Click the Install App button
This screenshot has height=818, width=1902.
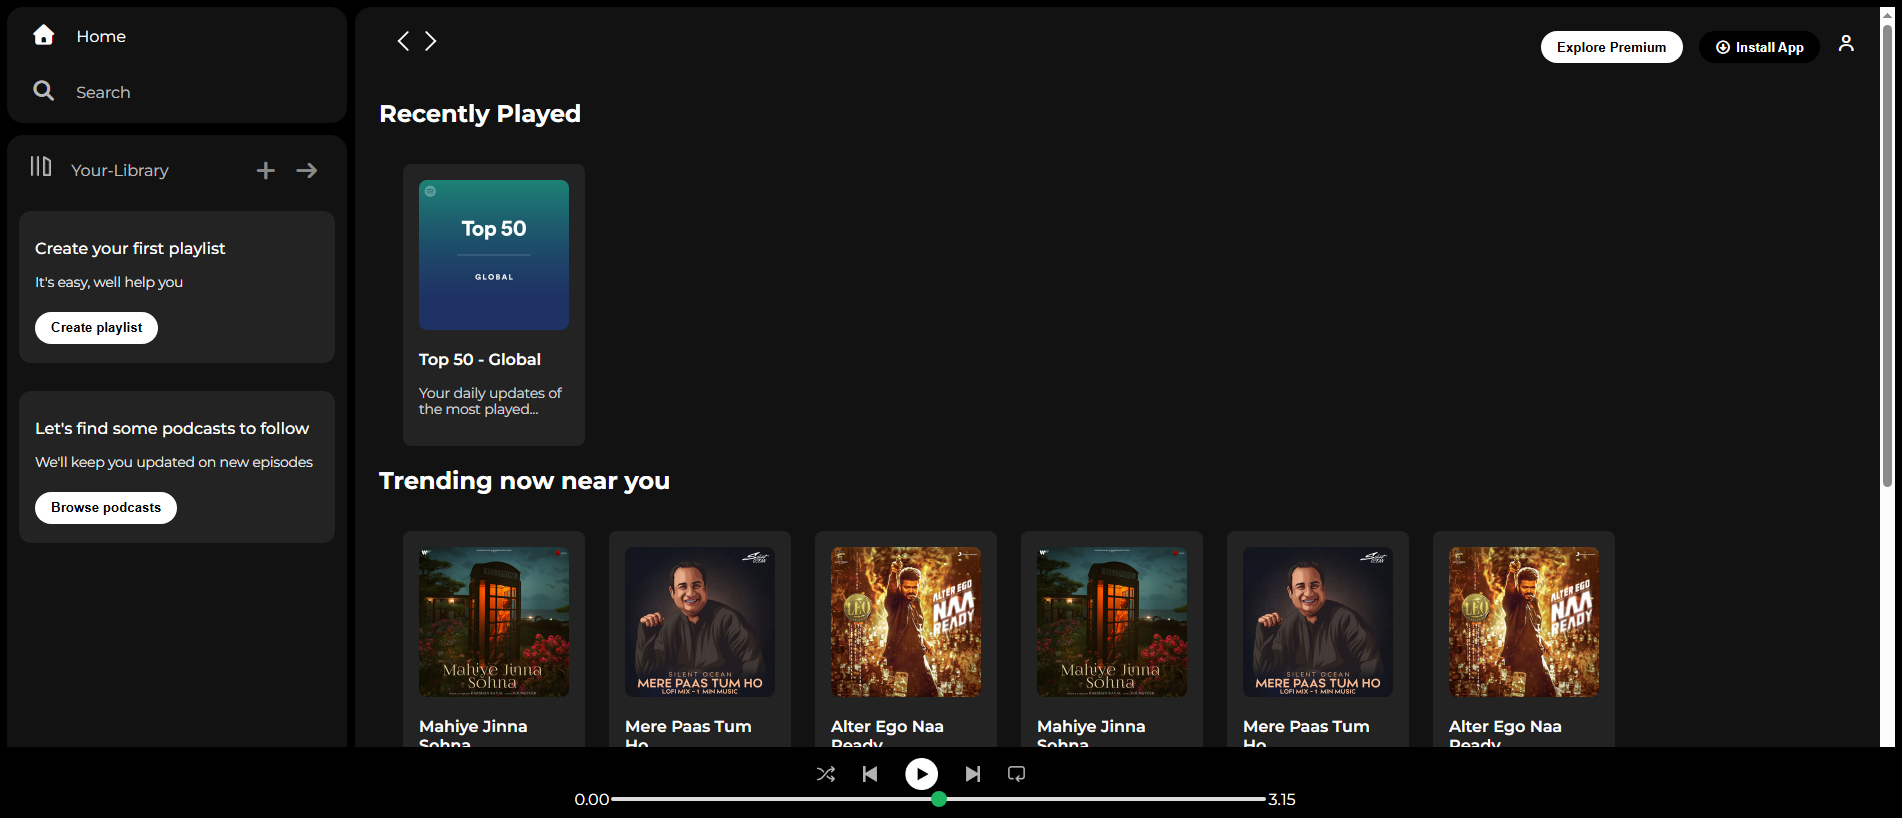point(1759,47)
